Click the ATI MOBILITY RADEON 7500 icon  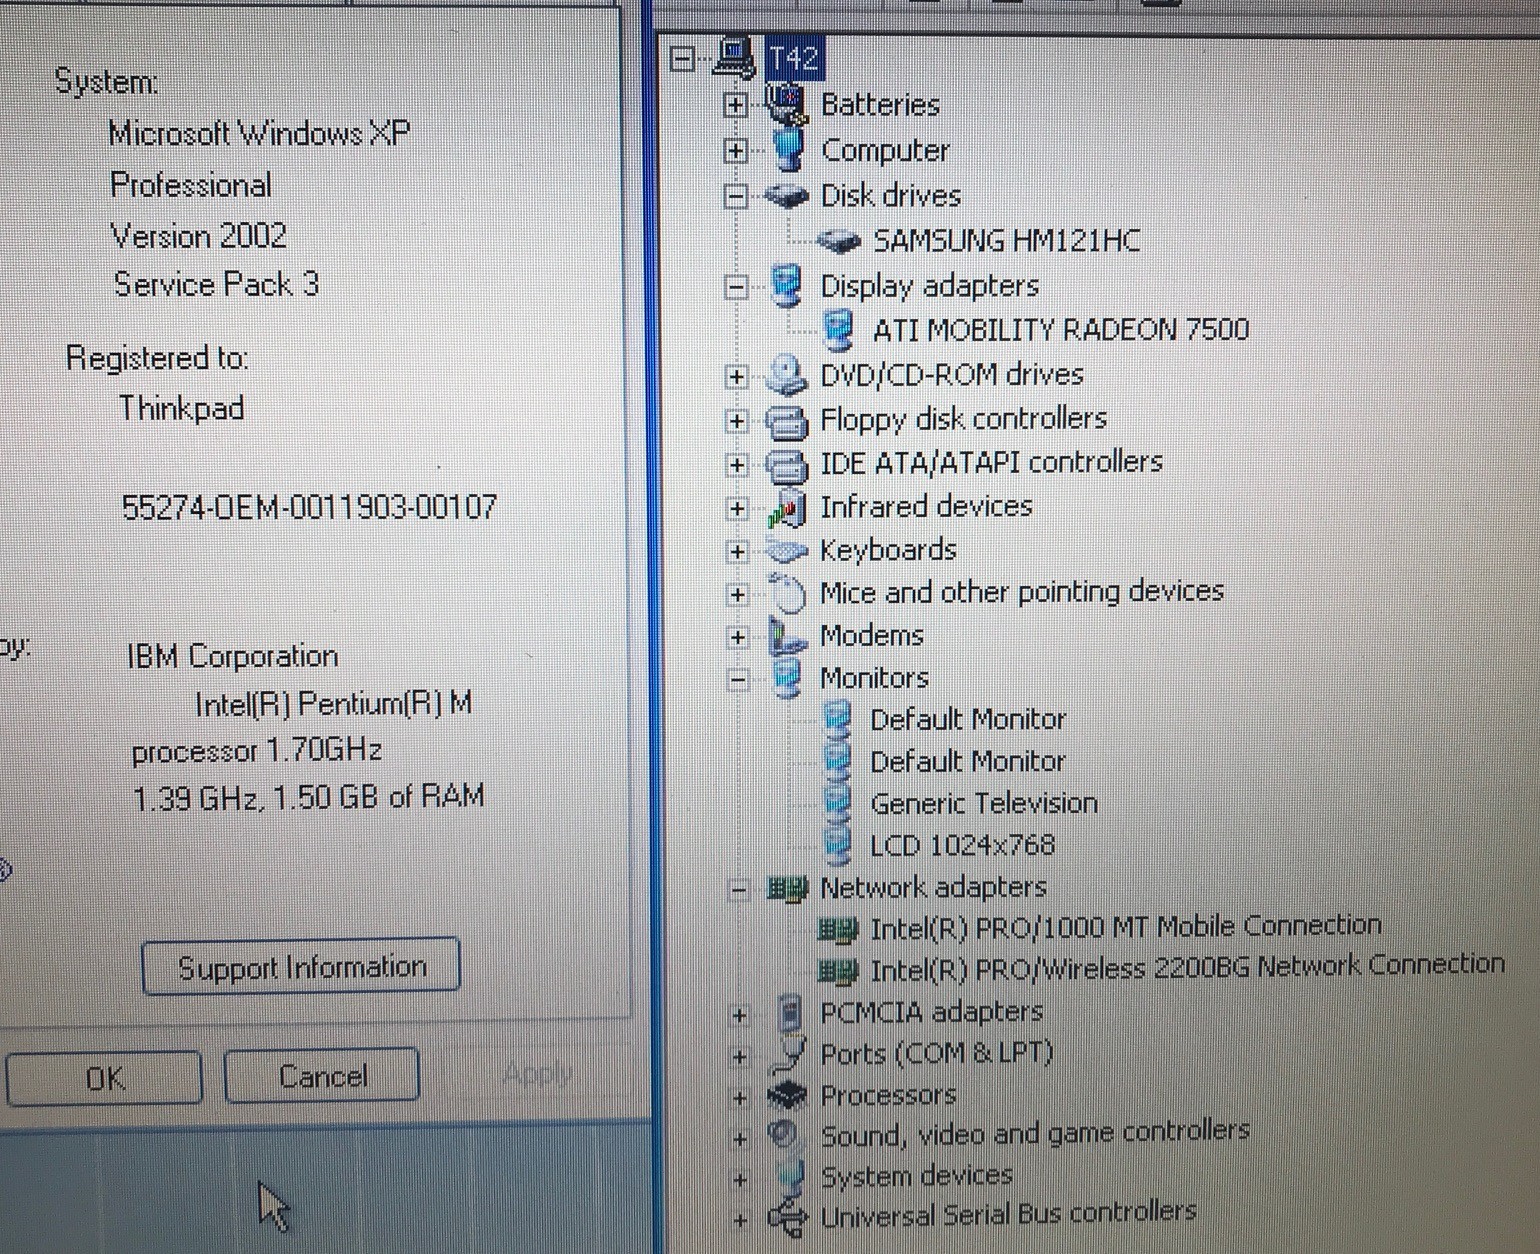tap(838, 330)
